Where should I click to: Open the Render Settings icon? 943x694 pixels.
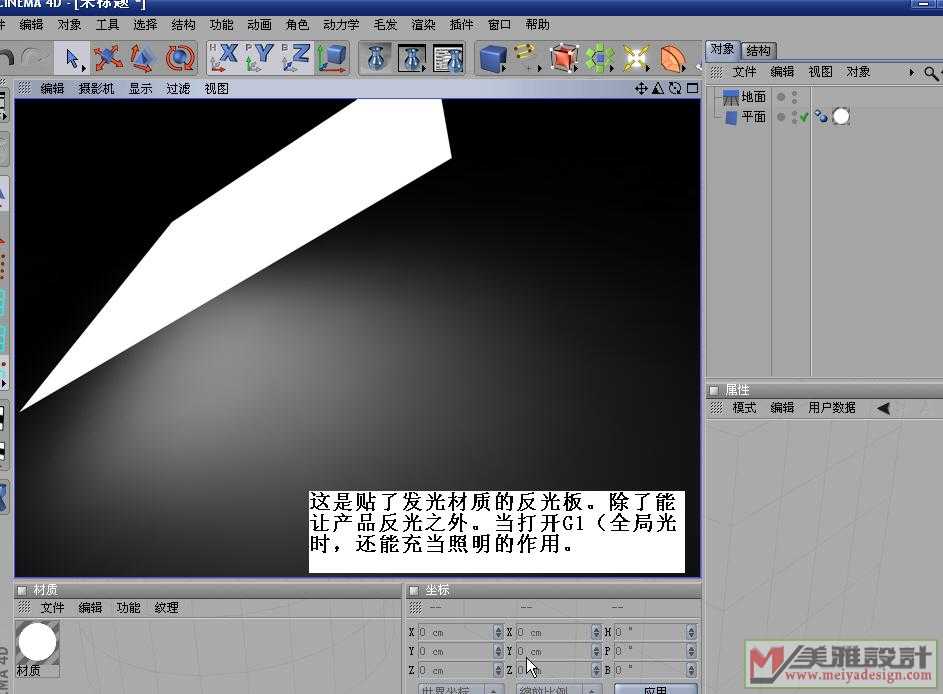tap(449, 58)
